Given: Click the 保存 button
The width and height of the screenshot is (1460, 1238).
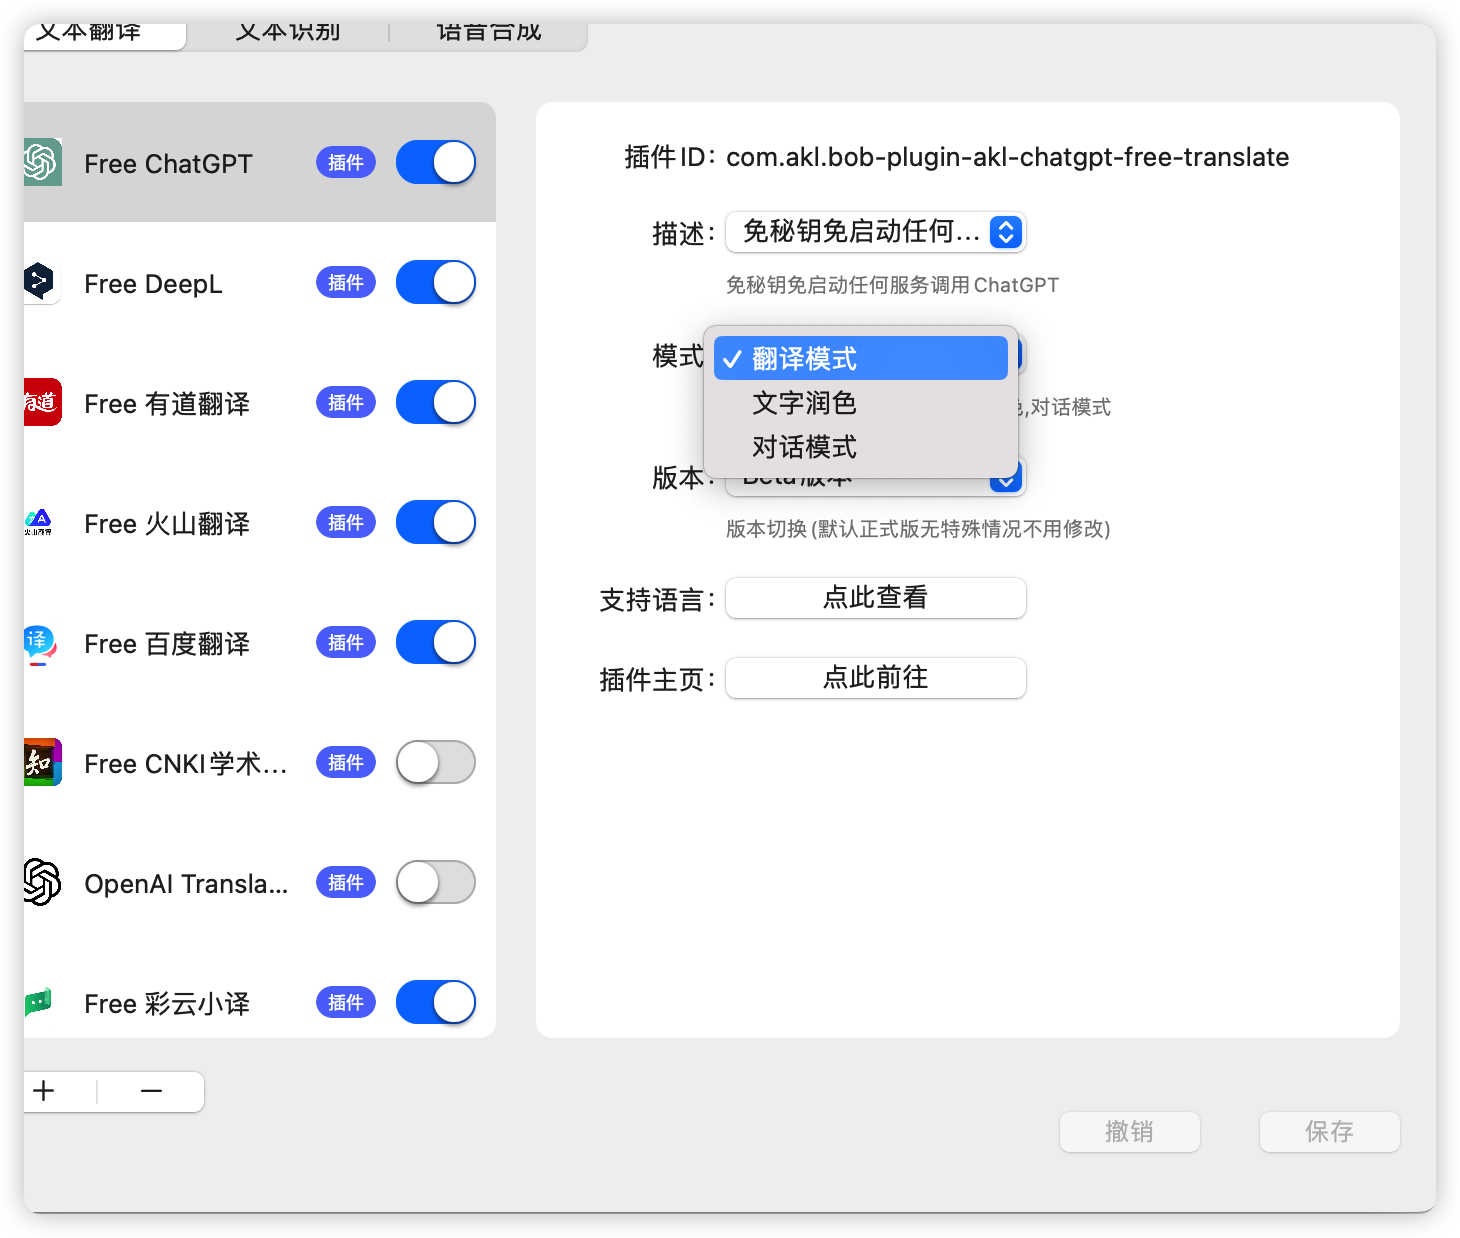Looking at the screenshot, I should point(1330,1132).
